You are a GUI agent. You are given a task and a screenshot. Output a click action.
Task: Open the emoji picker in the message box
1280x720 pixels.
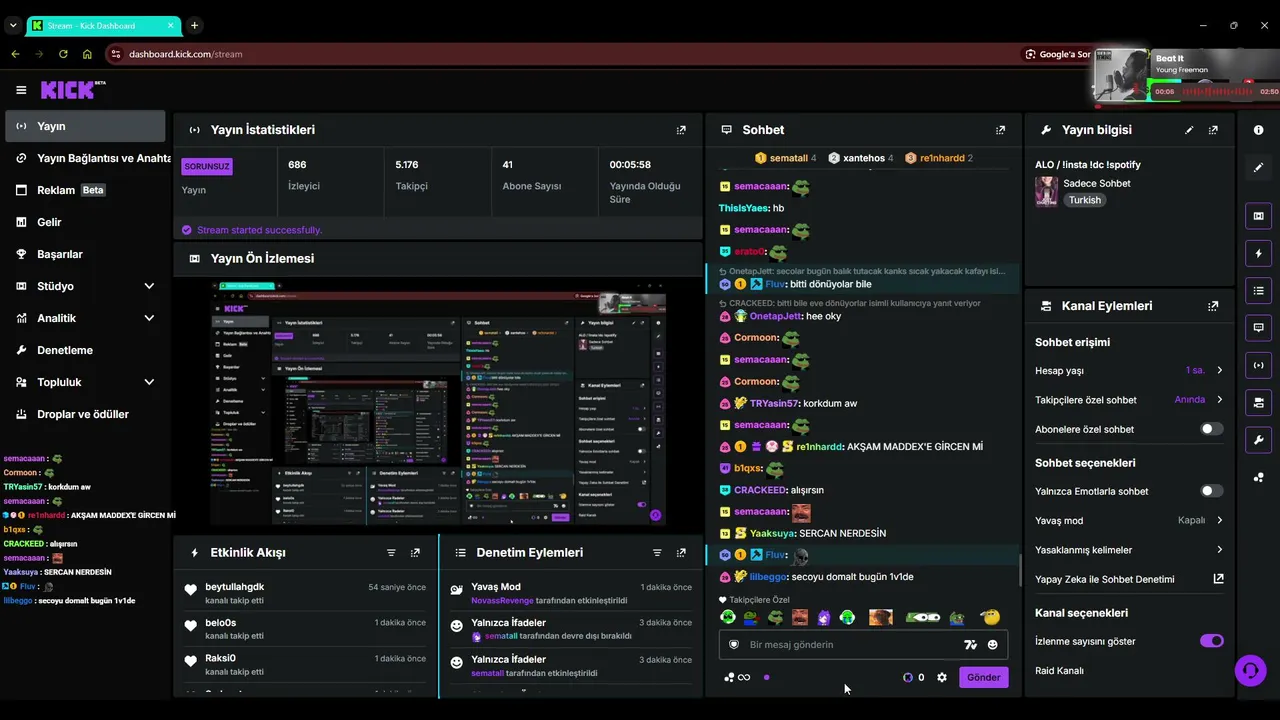(x=993, y=645)
